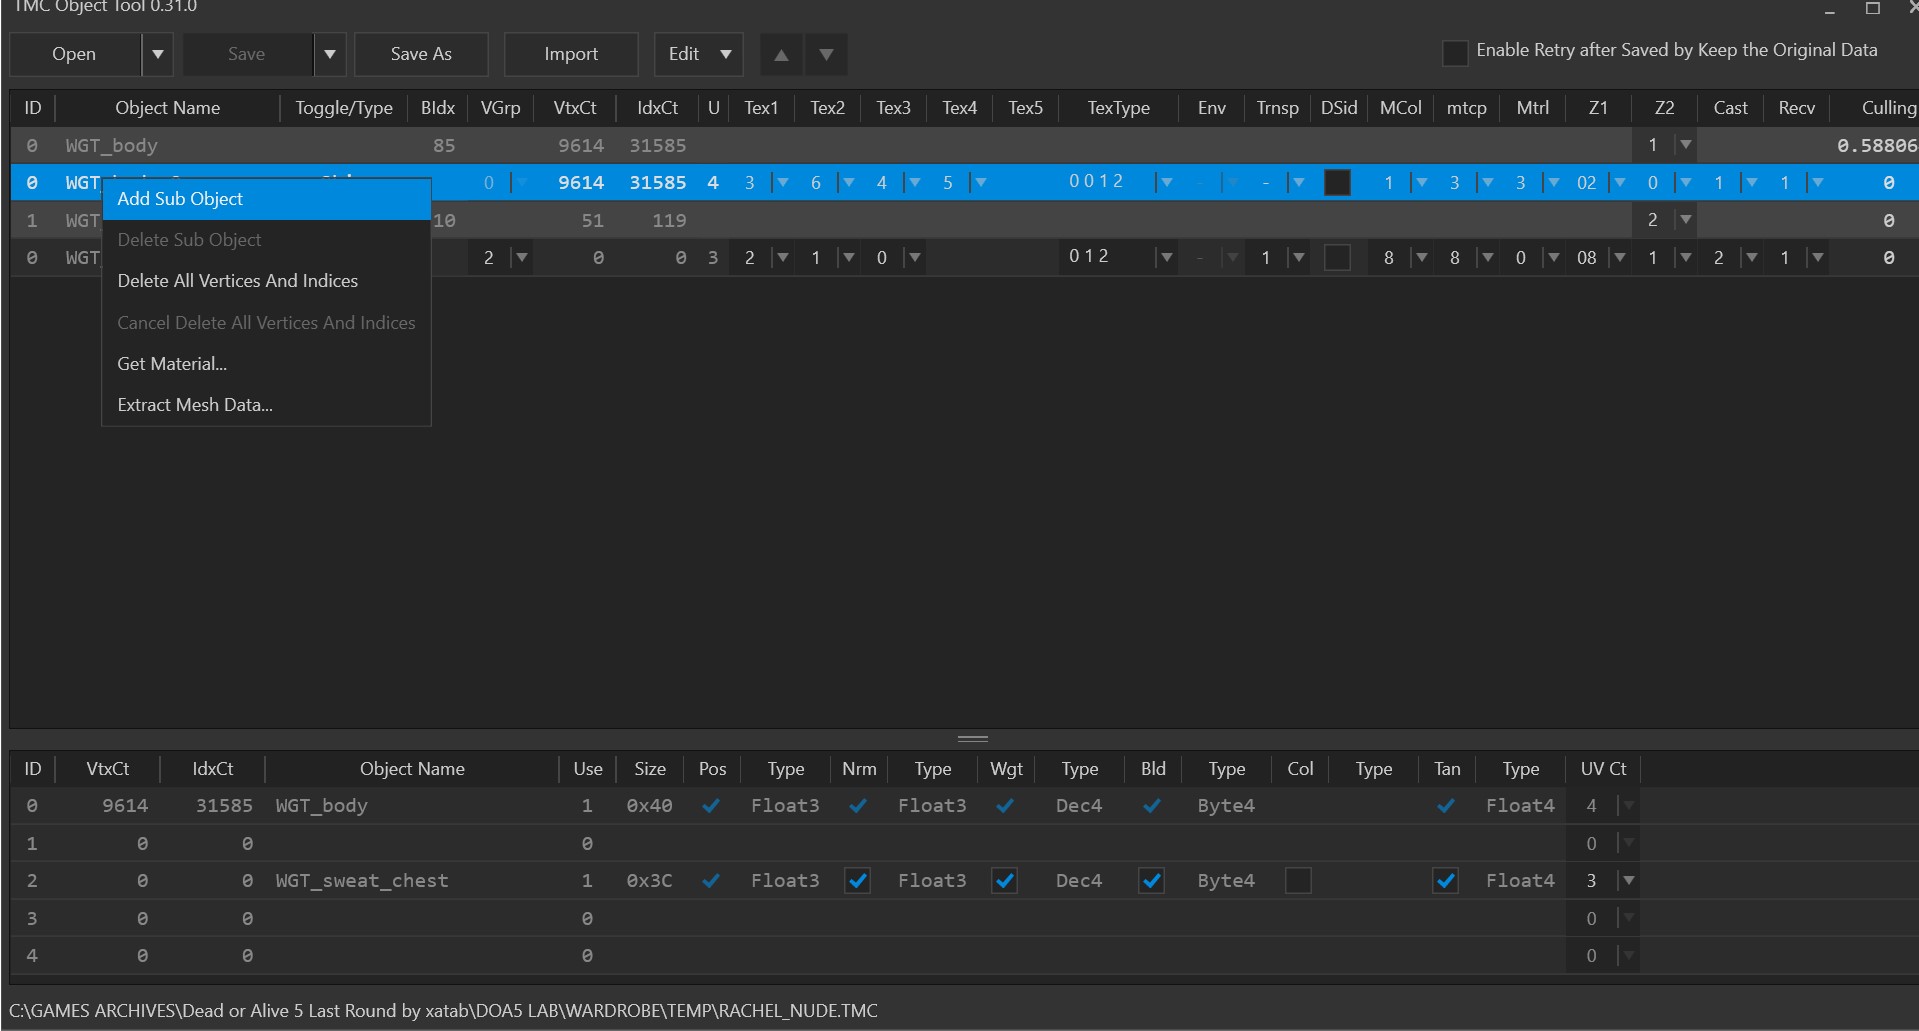Viewport: 1919px width, 1031px height.
Task: Click the horizontal splitter grip between tables
Action: [972, 739]
